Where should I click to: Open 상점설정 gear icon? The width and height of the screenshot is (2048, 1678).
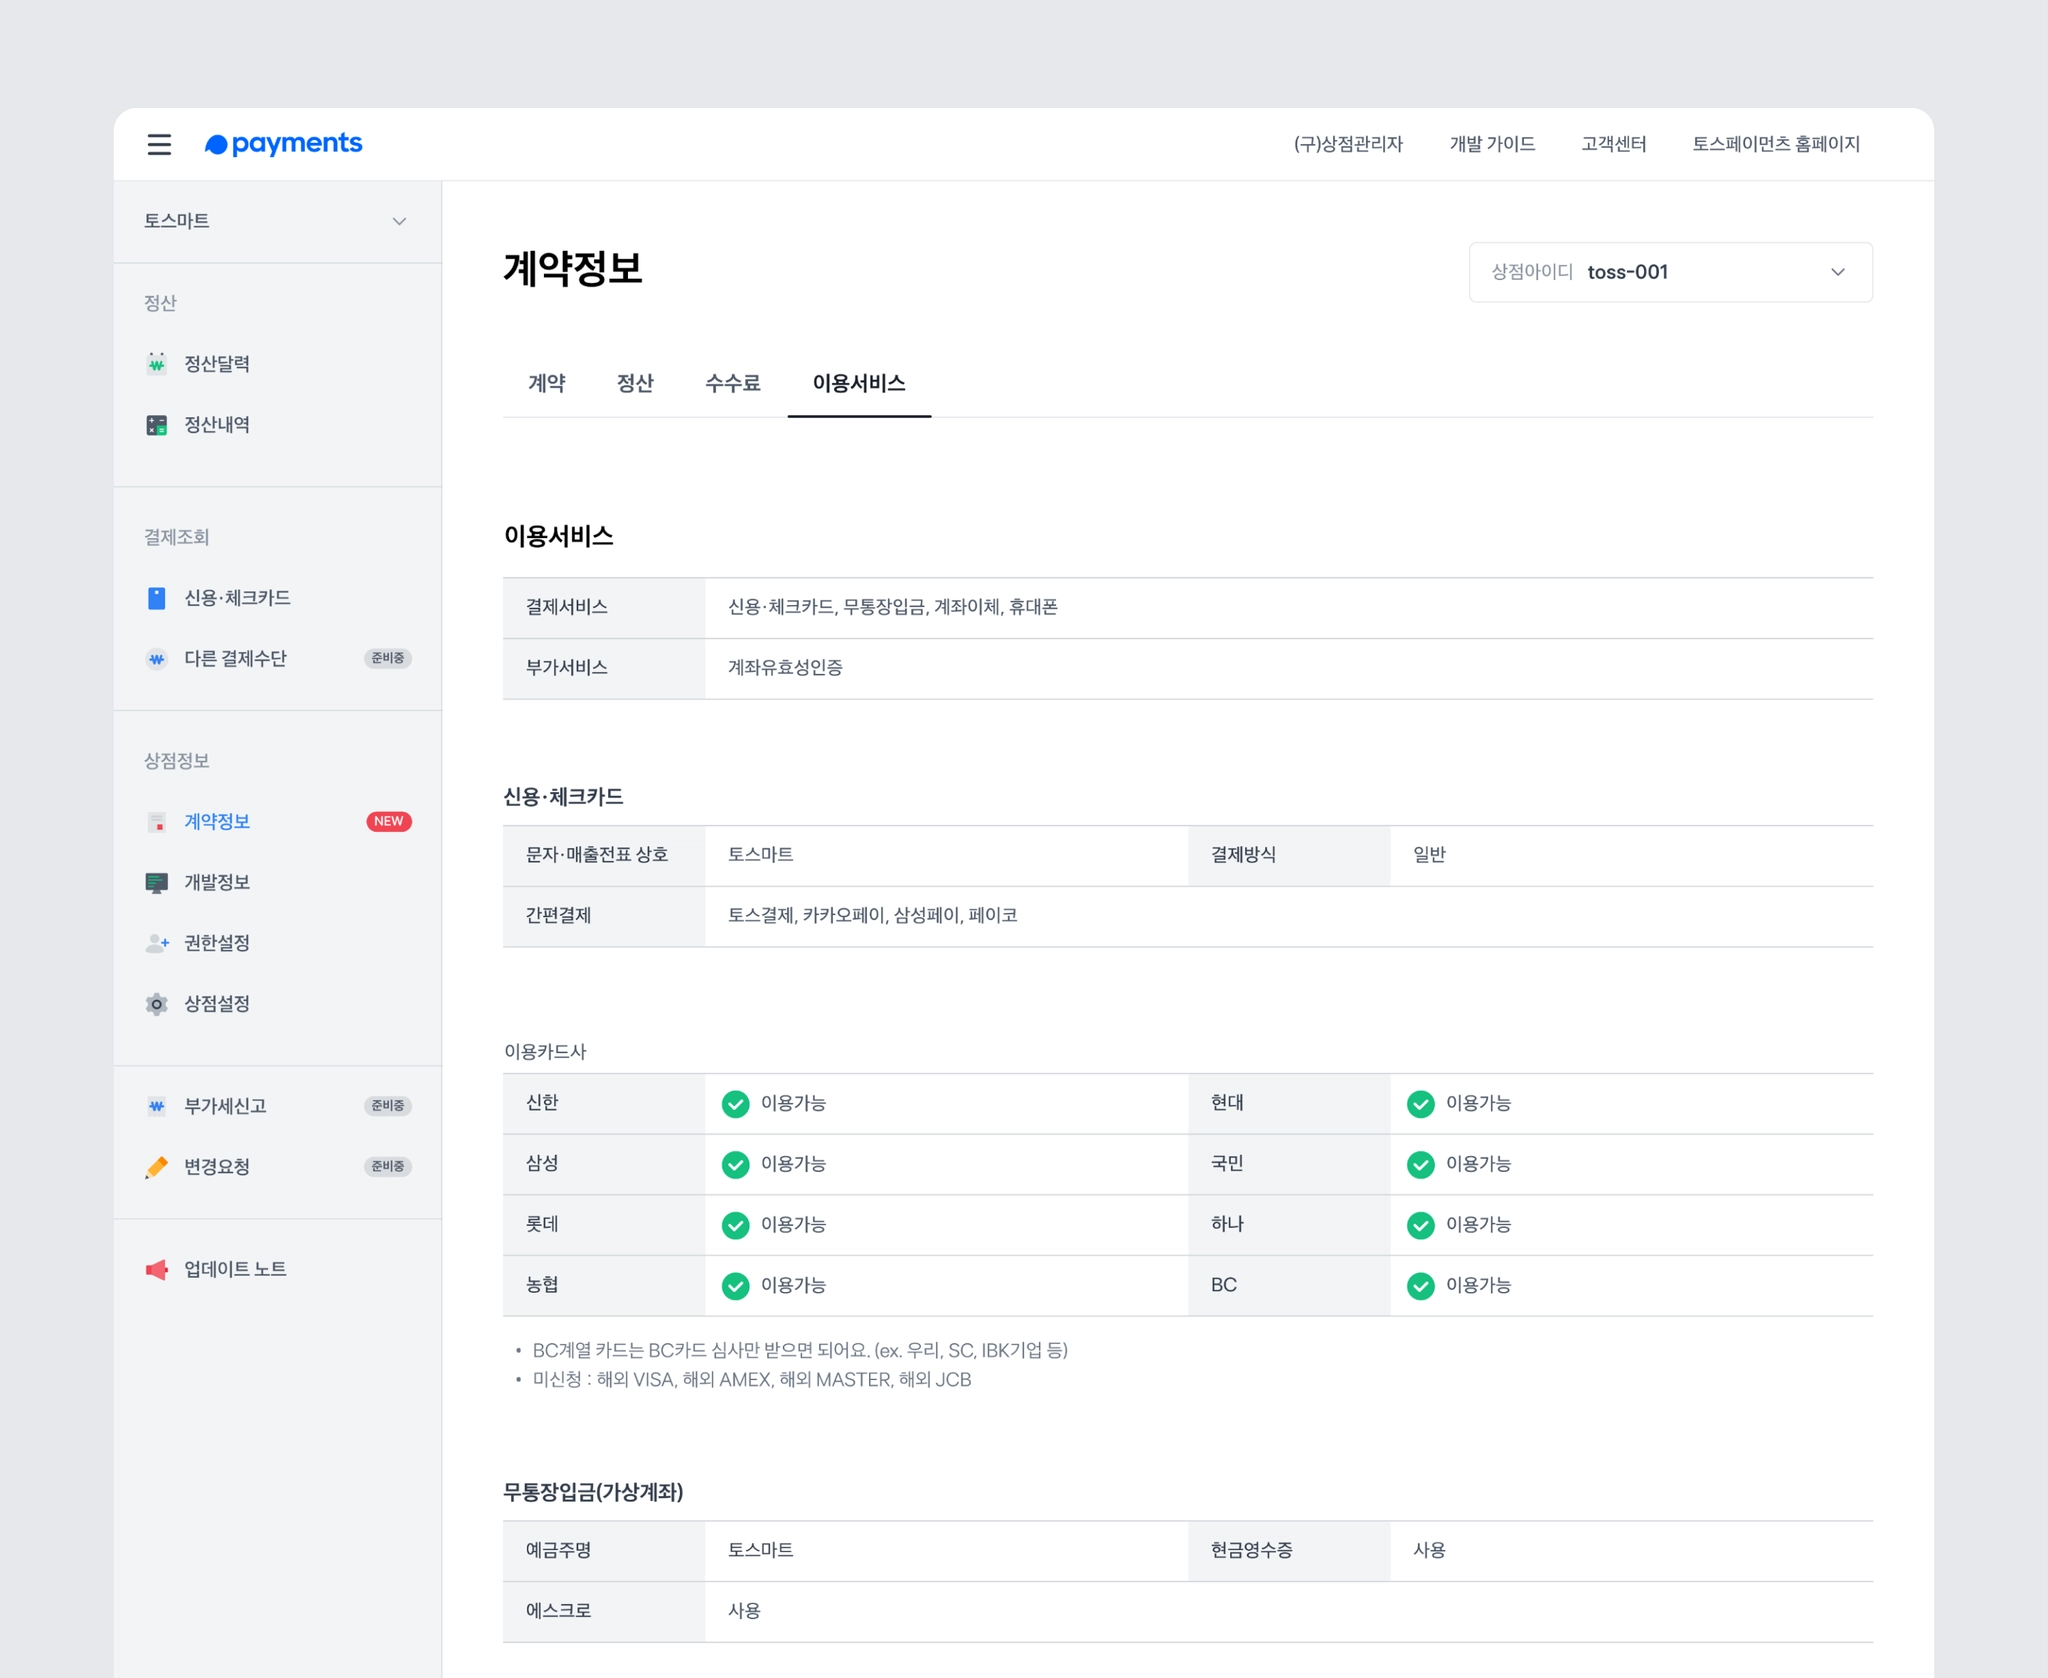(x=157, y=1004)
